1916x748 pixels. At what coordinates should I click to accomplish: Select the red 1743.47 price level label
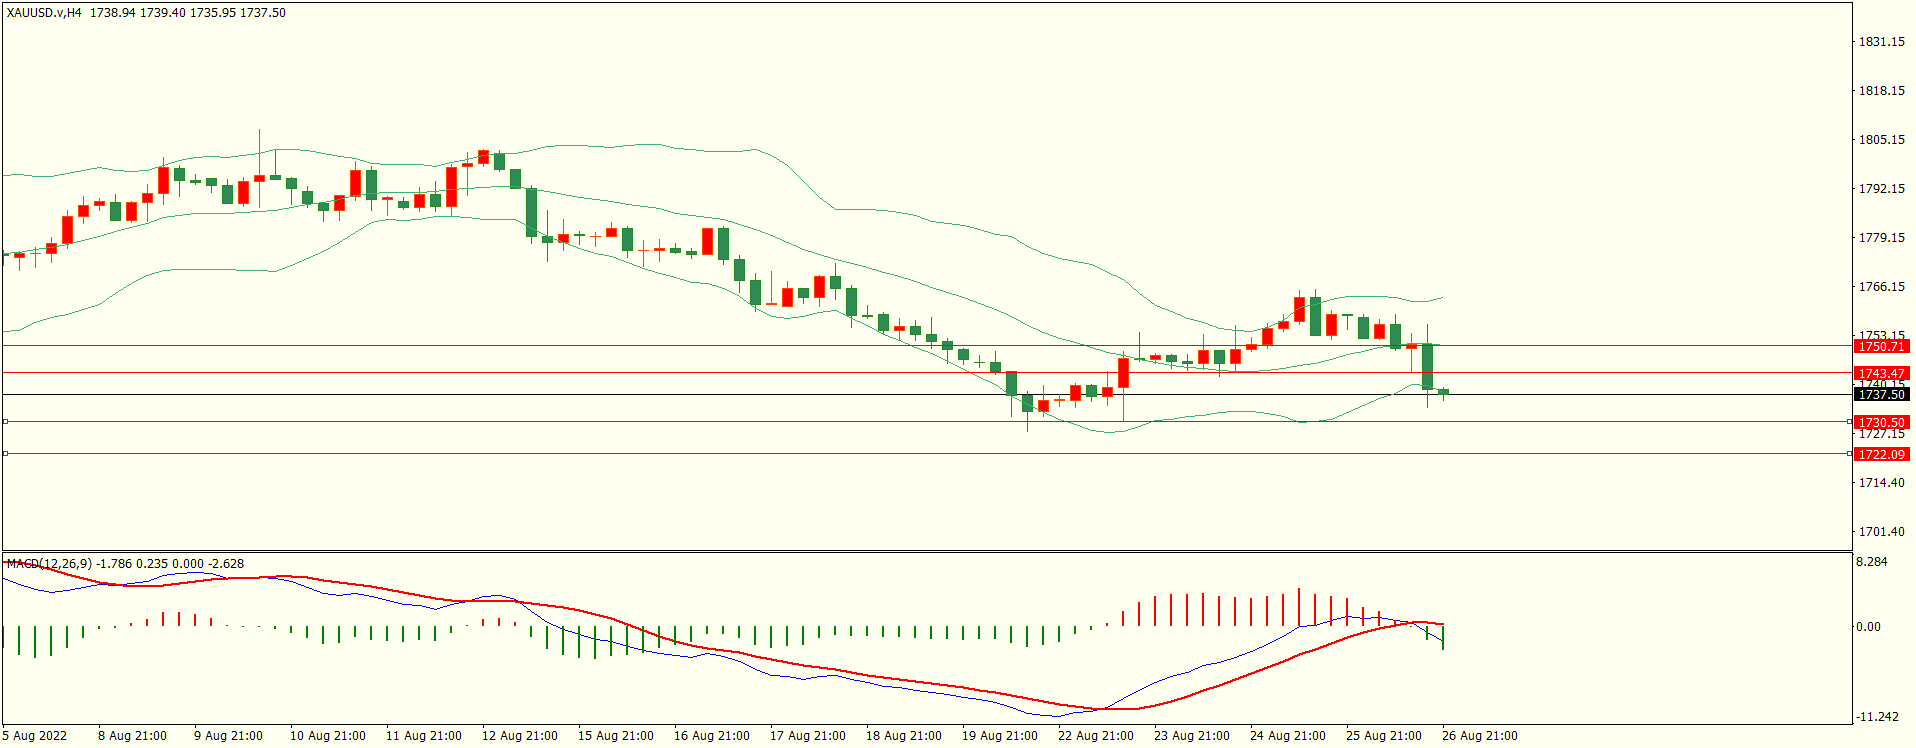pyautogui.click(x=1881, y=374)
